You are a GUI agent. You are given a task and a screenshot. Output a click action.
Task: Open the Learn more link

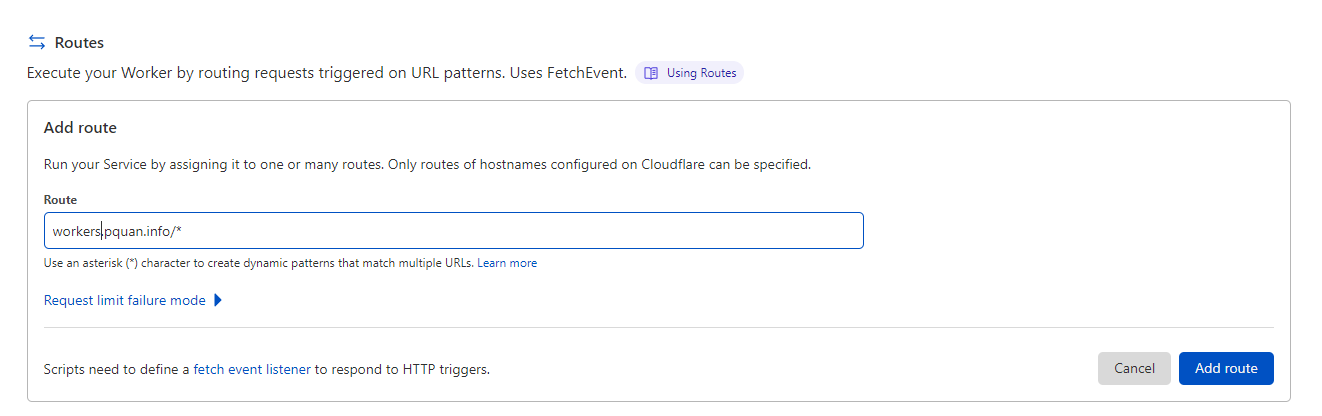pyautogui.click(x=507, y=263)
